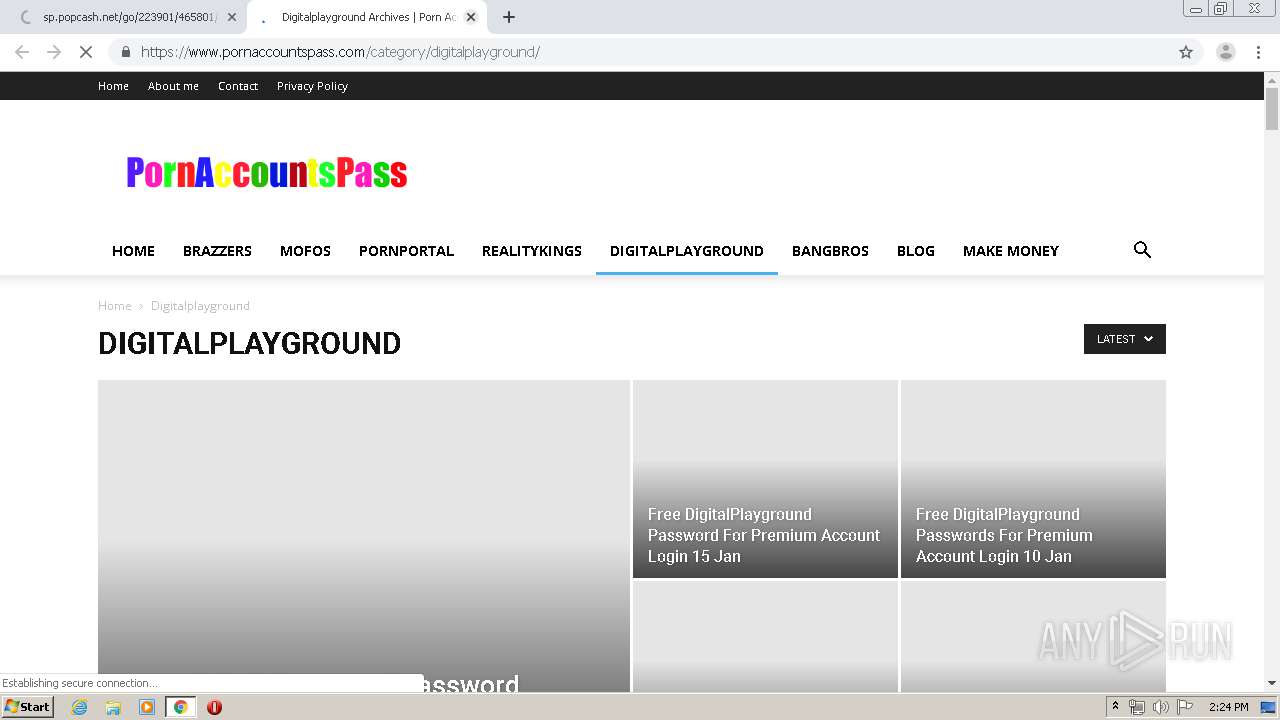1280x720 pixels.
Task: Open the Windows Start button
Action: (27, 707)
